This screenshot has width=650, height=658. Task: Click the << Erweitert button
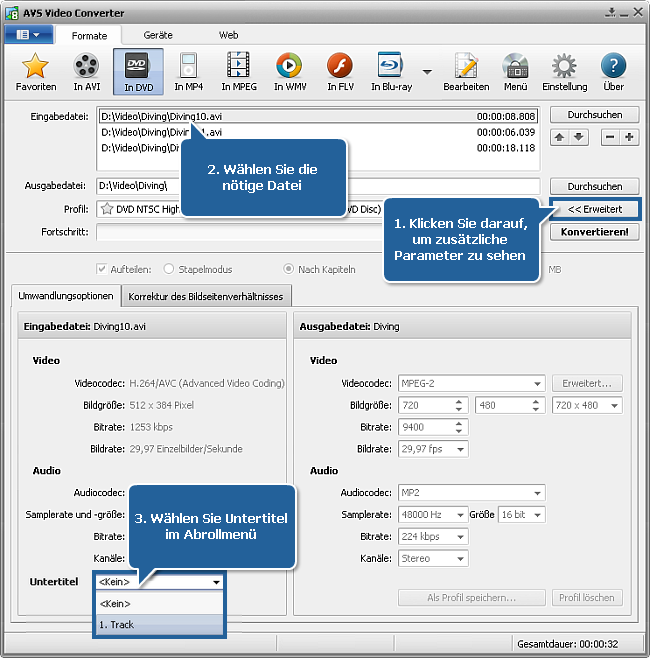(x=595, y=209)
